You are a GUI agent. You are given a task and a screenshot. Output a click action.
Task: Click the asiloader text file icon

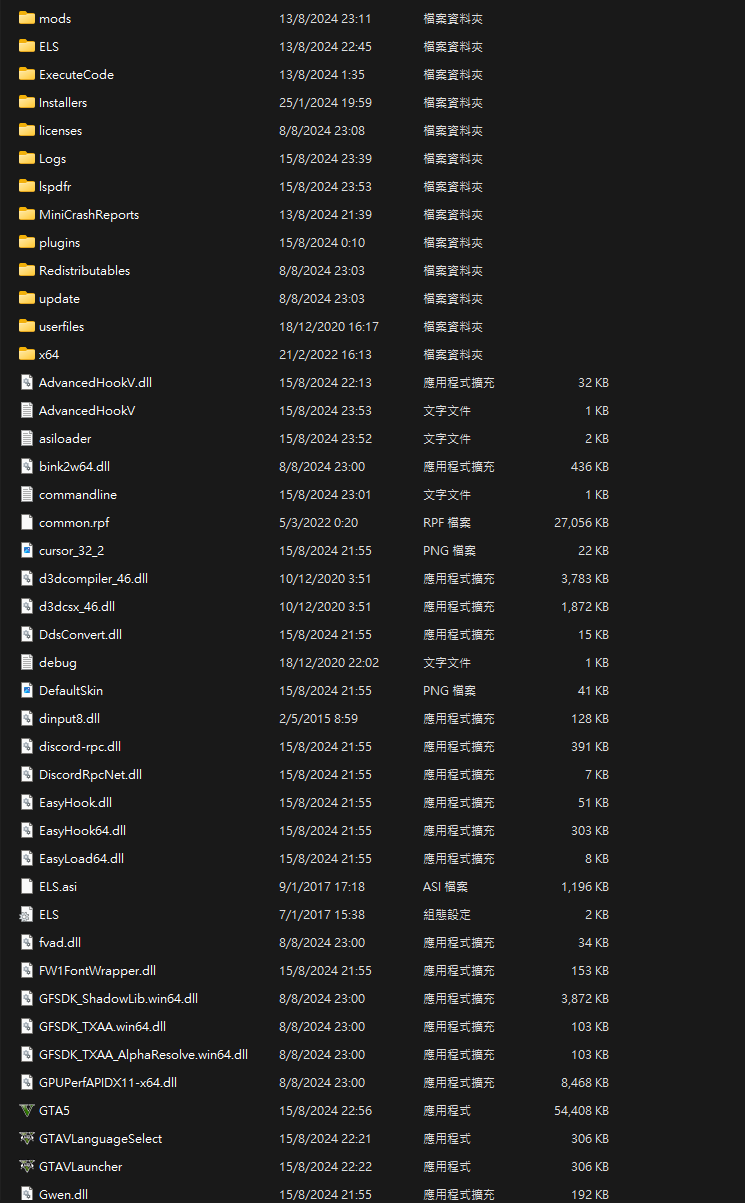click(27, 438)
